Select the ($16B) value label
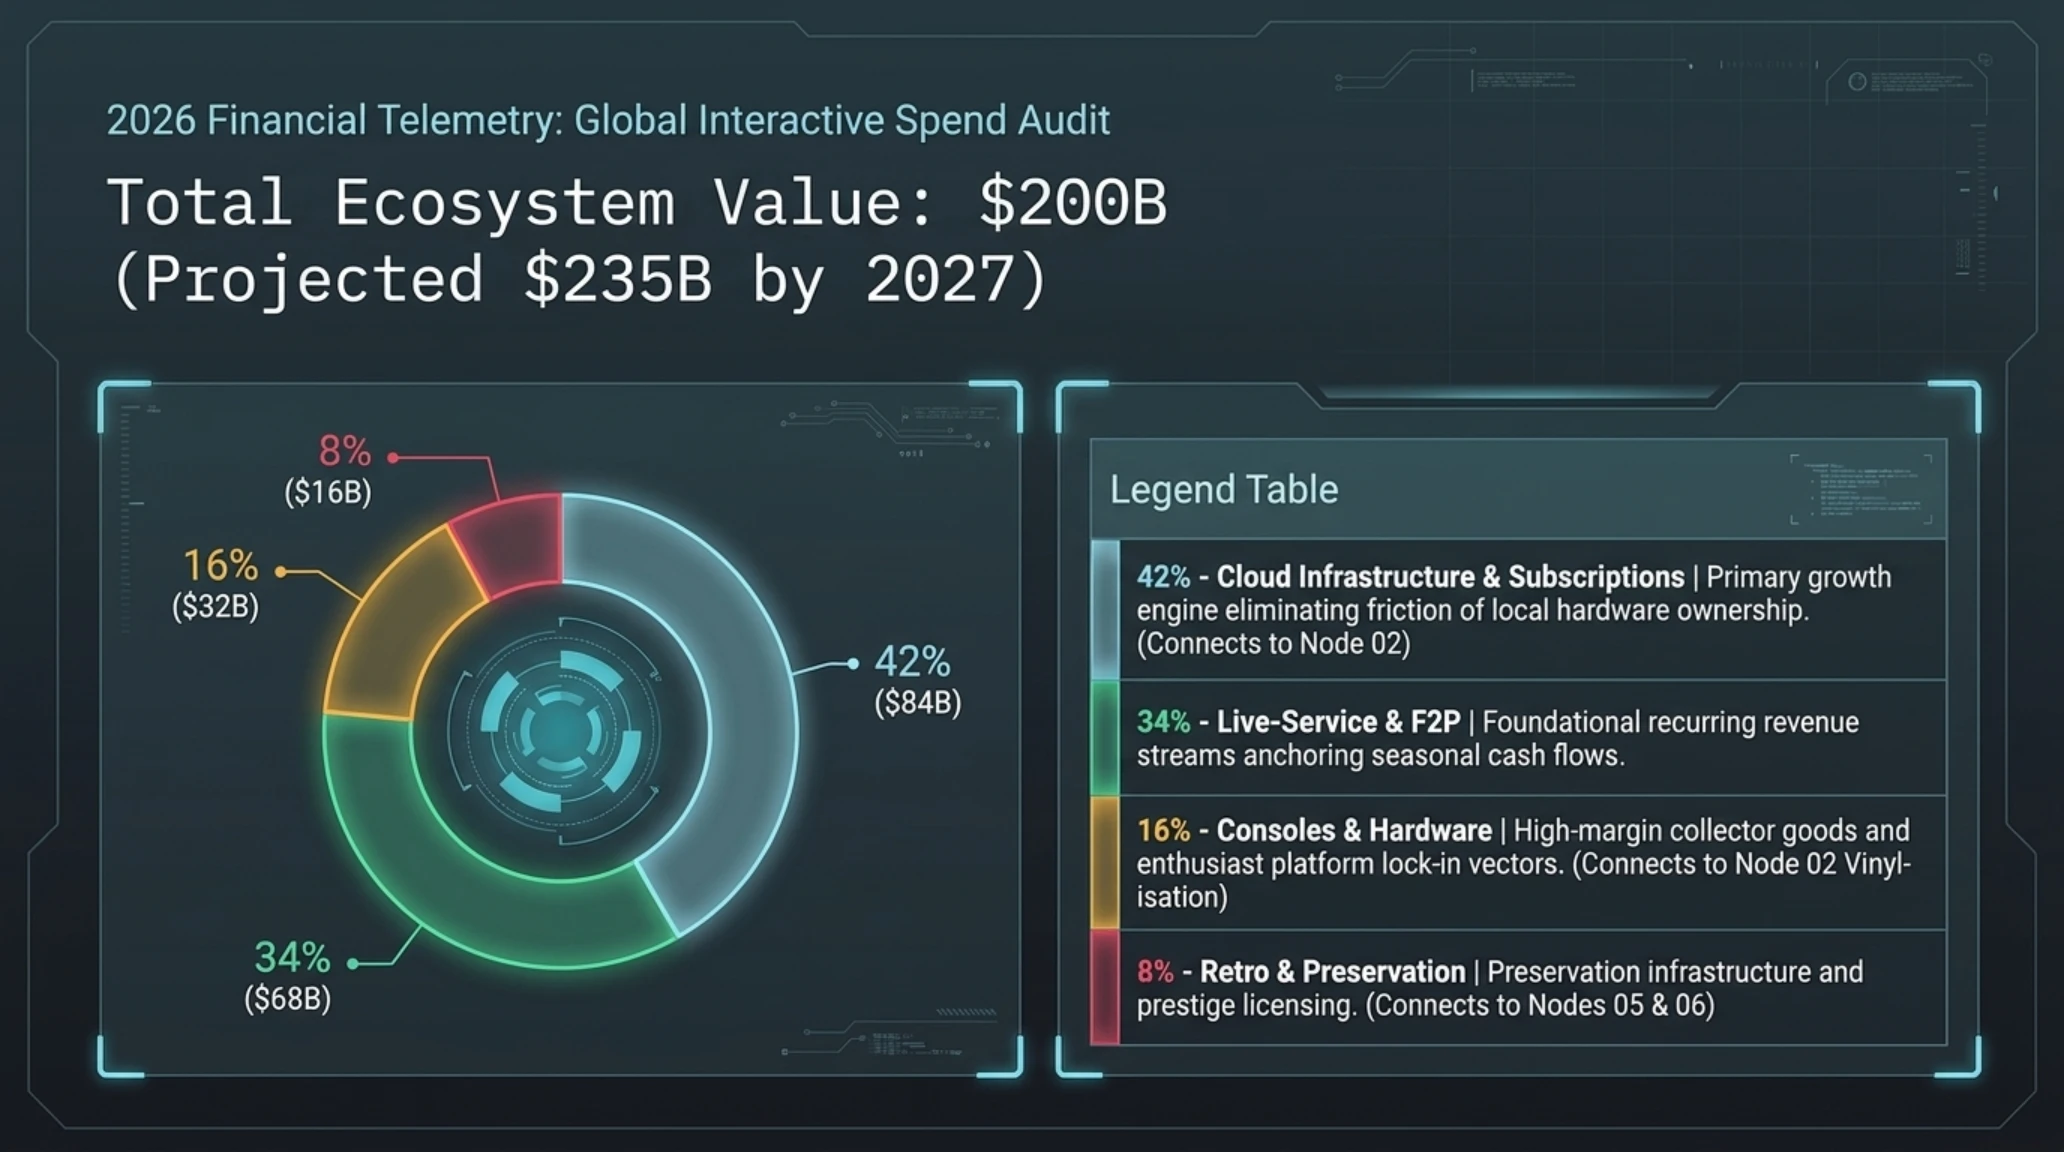The width and height of the screenshot is (2064, 1152). pos(328,492)
